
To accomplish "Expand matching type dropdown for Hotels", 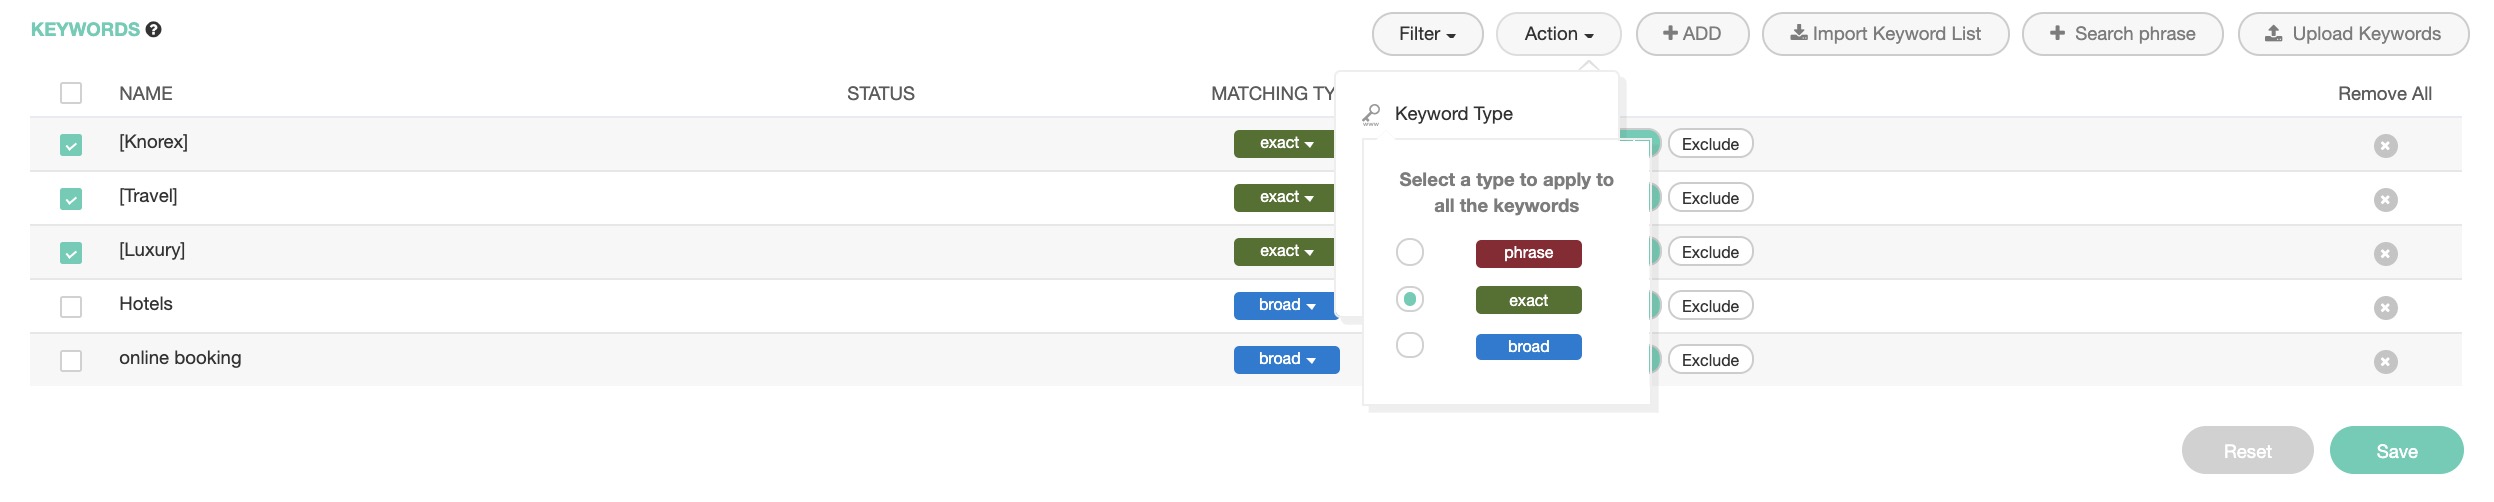I will pos(1286,306).
